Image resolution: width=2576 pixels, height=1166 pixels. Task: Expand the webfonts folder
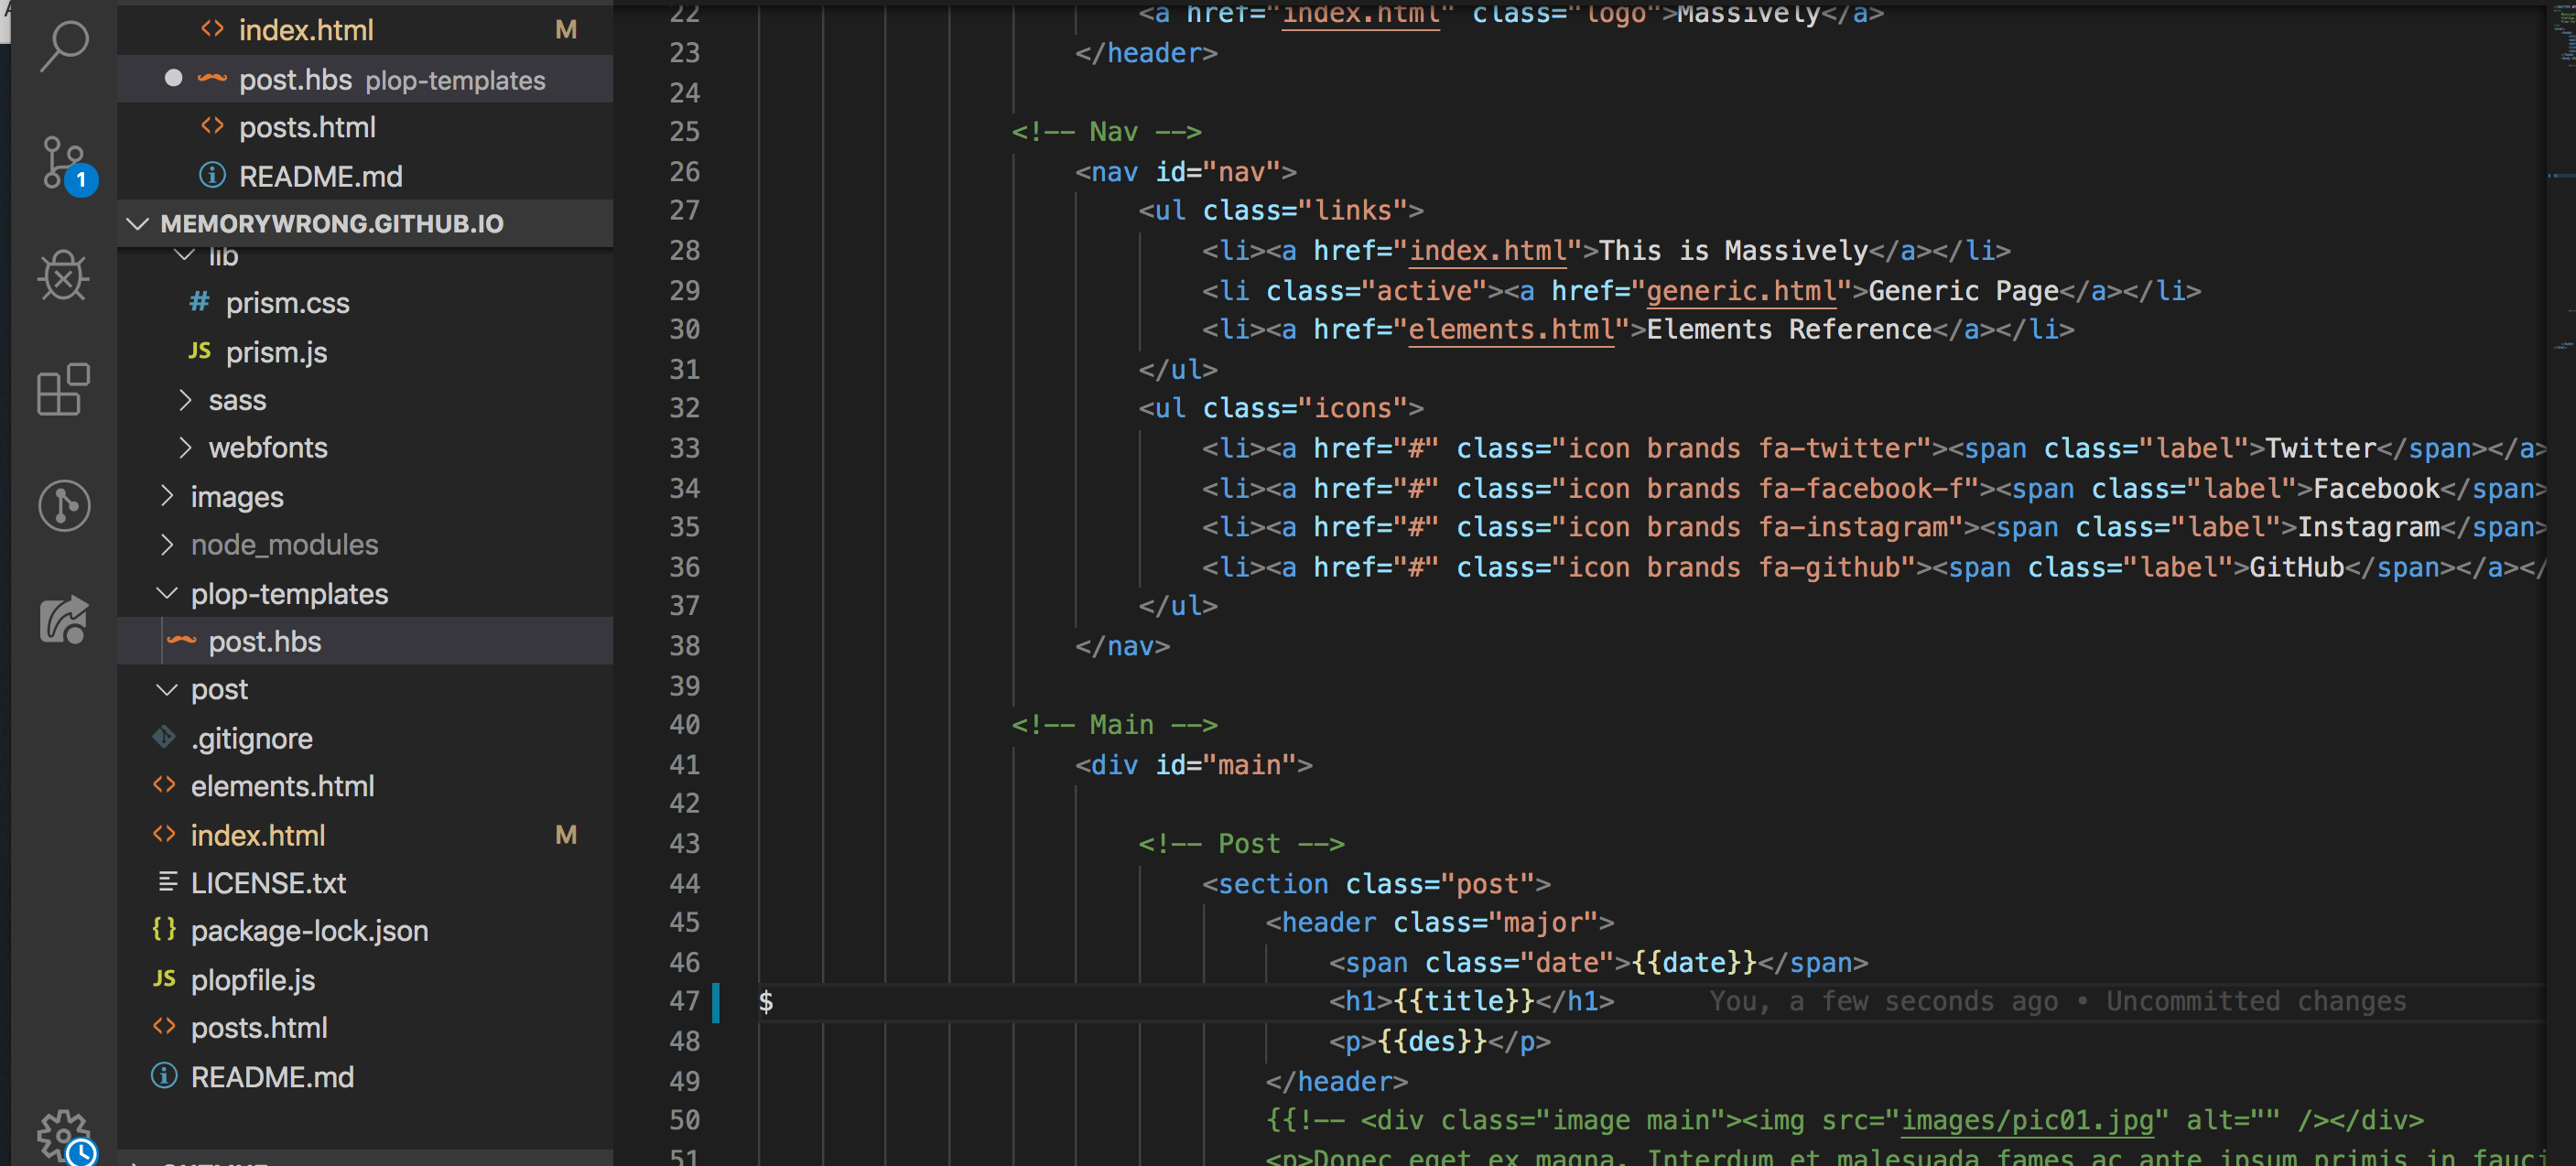pyautogui.click(x=365, y=447)
